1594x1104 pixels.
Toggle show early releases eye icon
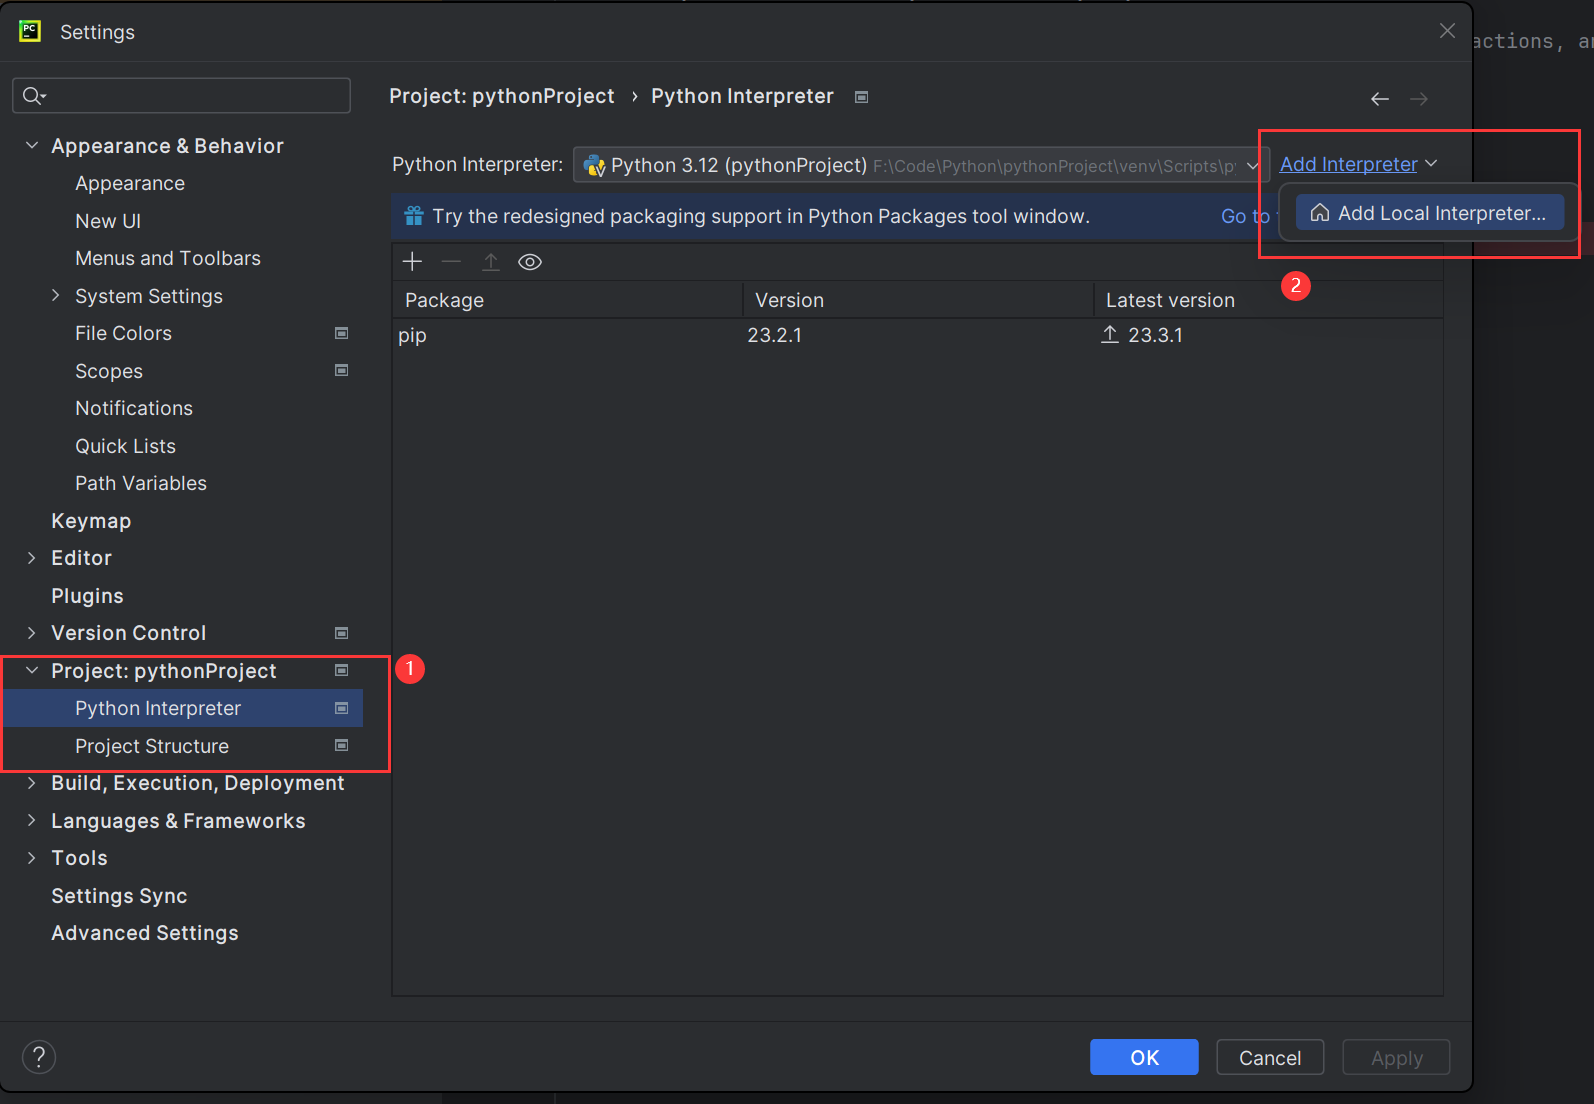(x=530, y=262)
